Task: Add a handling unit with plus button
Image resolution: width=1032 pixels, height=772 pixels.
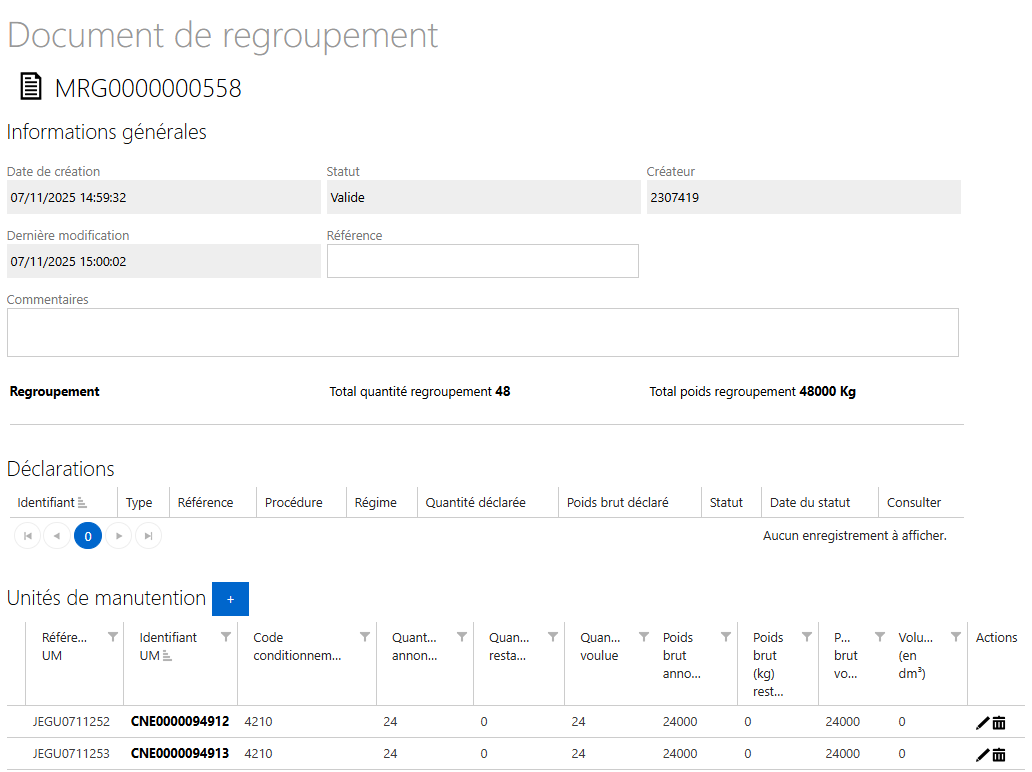Action: (230, 599)
